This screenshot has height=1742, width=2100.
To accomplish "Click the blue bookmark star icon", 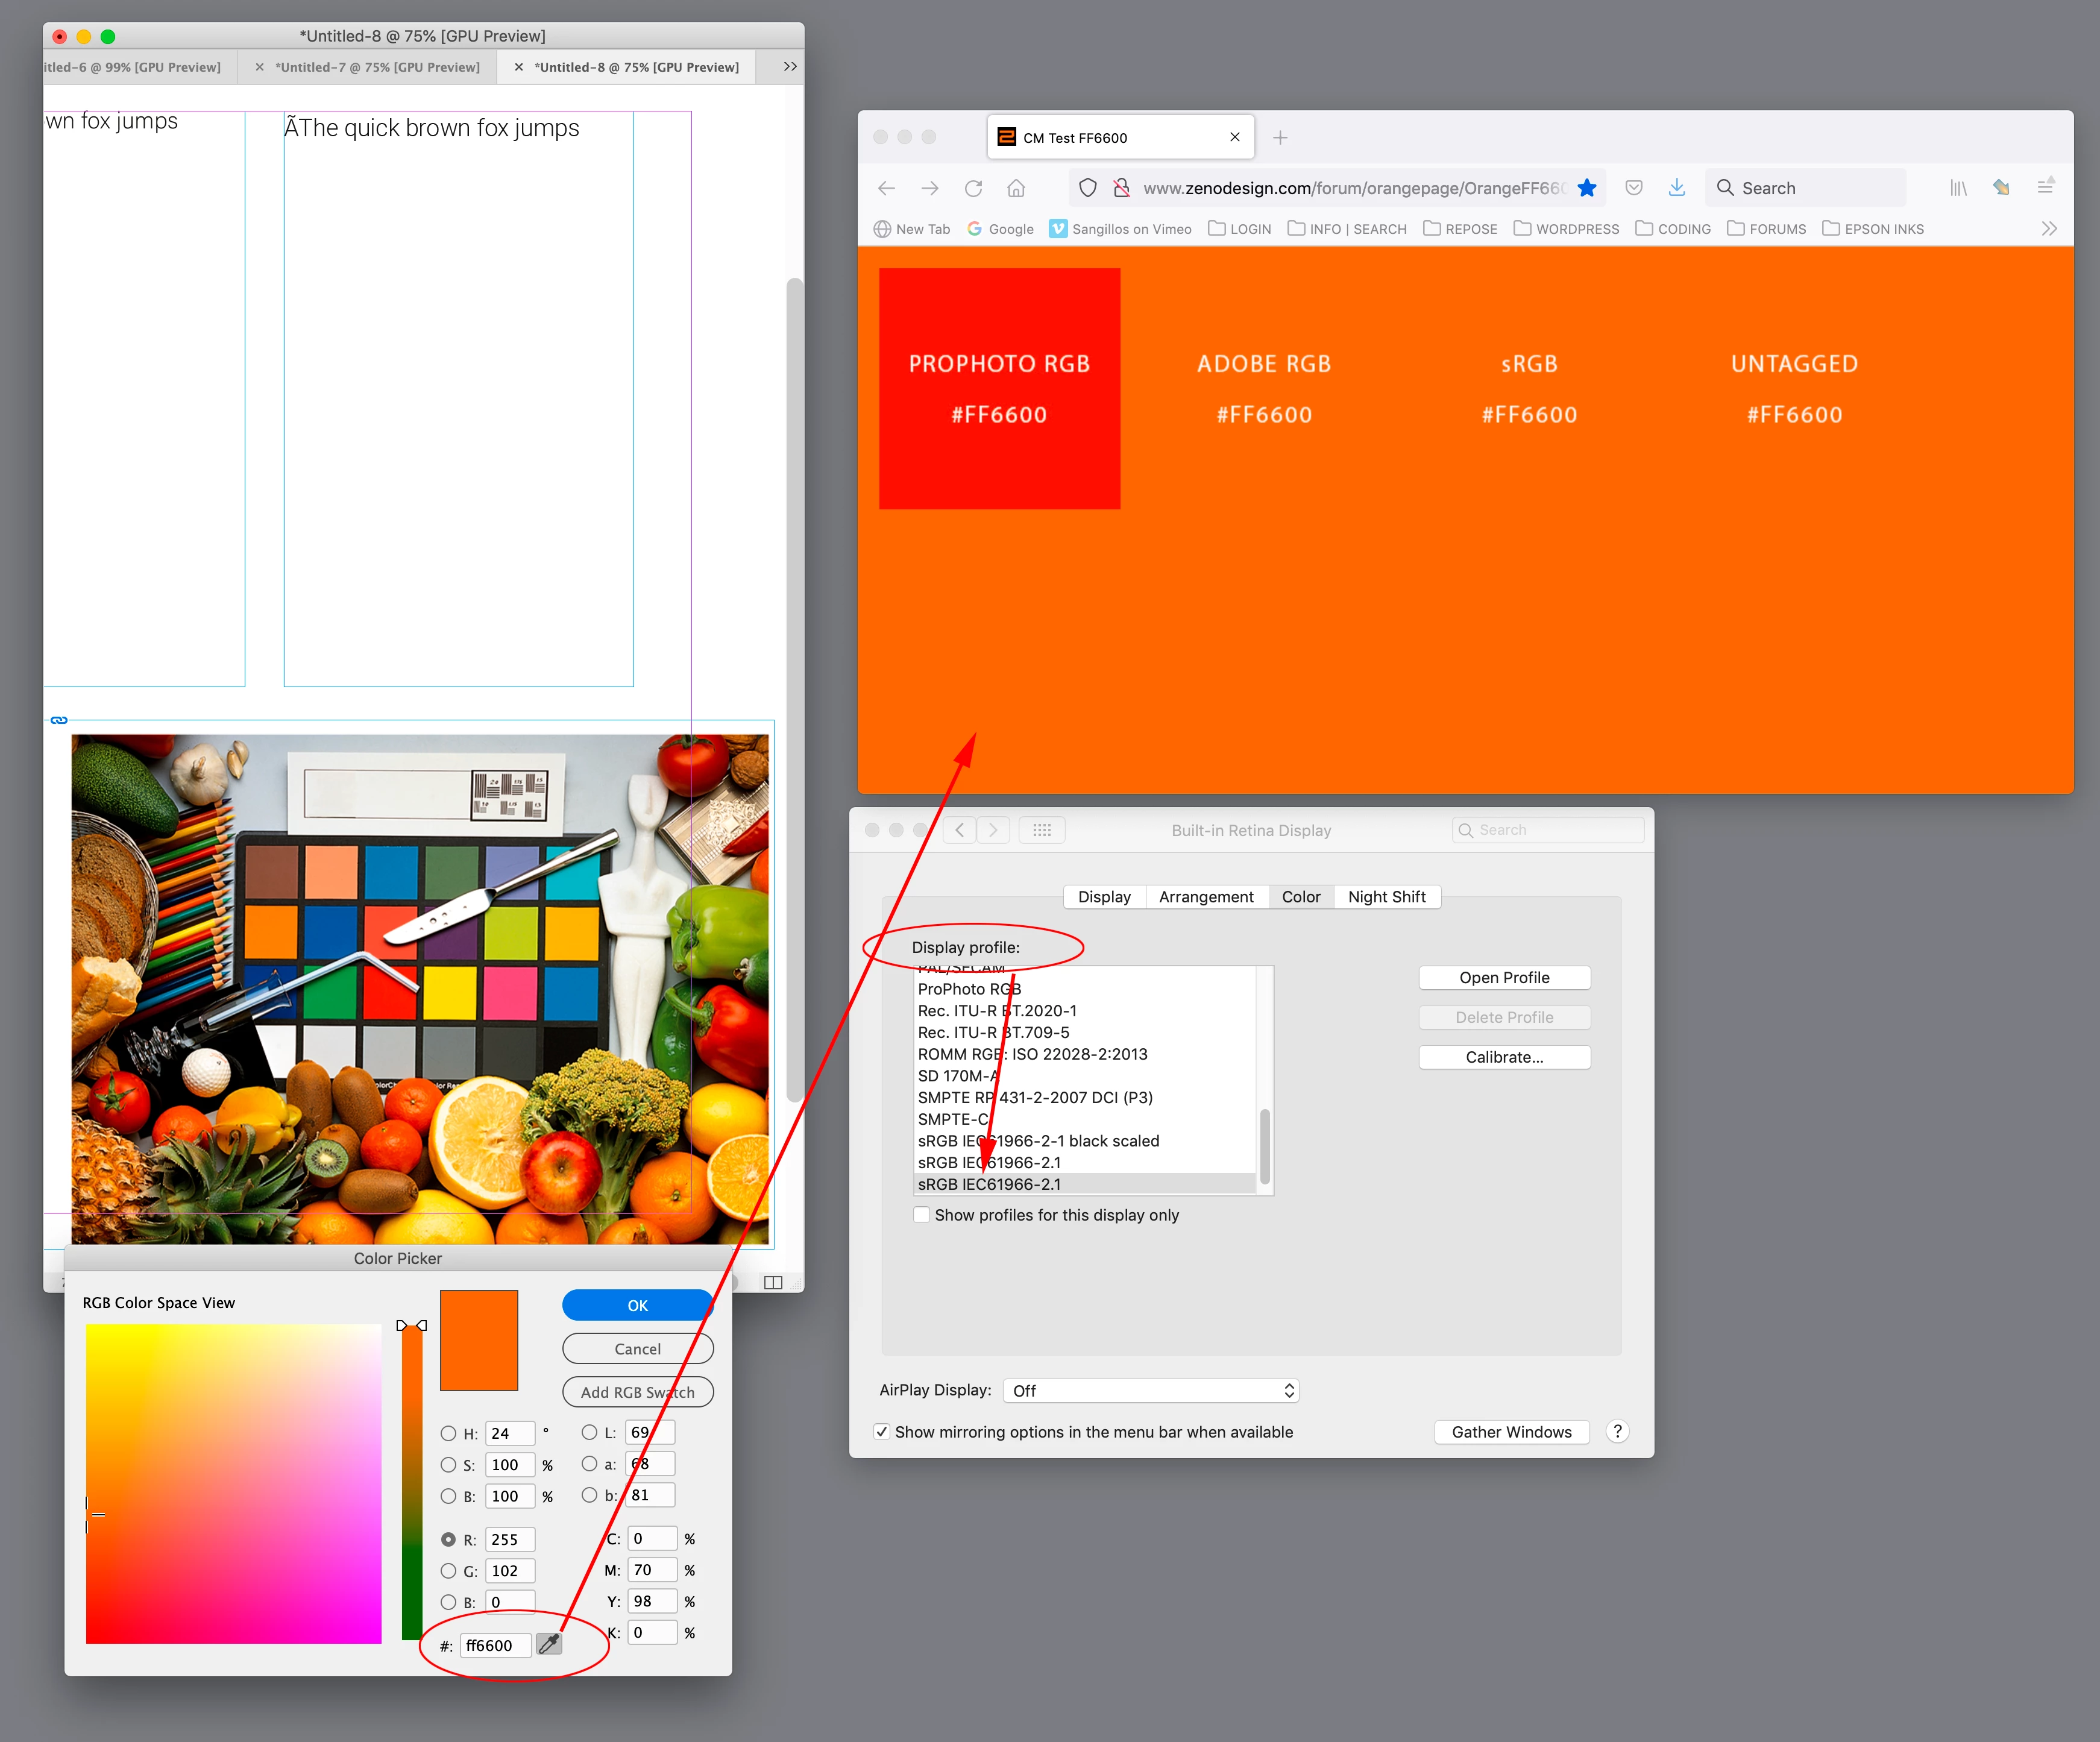I will coord(1587,188).
